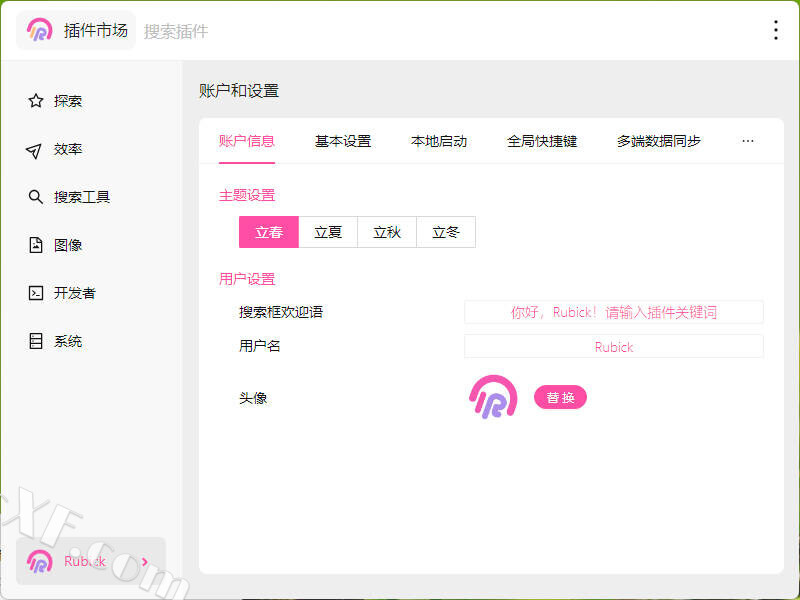Open the 搜索工具 sidebar category
Screen dimensions: 800x600
pos(82,197)
